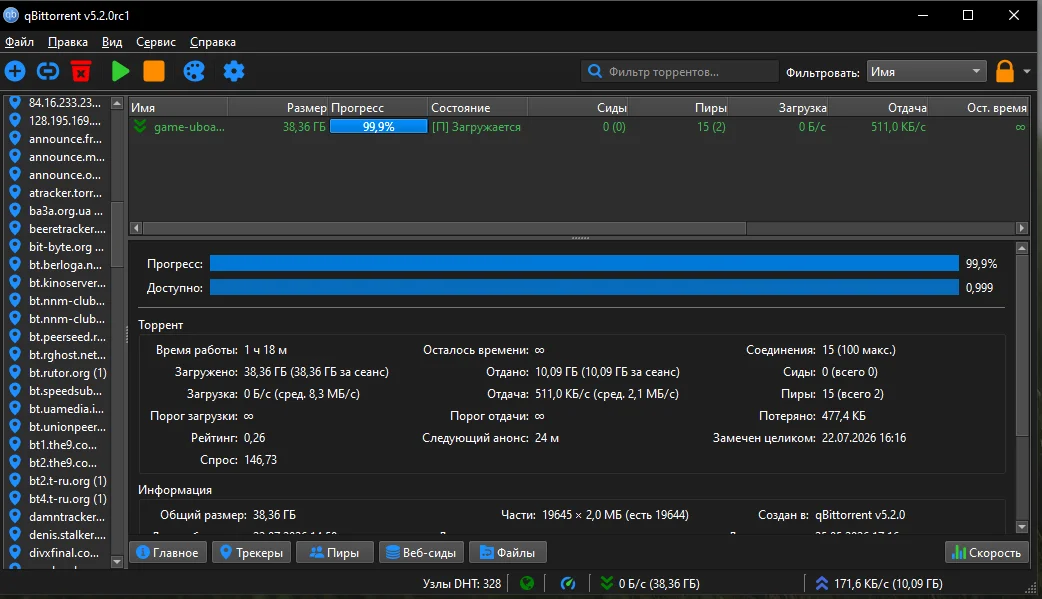Click the sidebar scrollbar down arrow
The height and width of the screenshot is (599, 1042).
click(117, 562)
